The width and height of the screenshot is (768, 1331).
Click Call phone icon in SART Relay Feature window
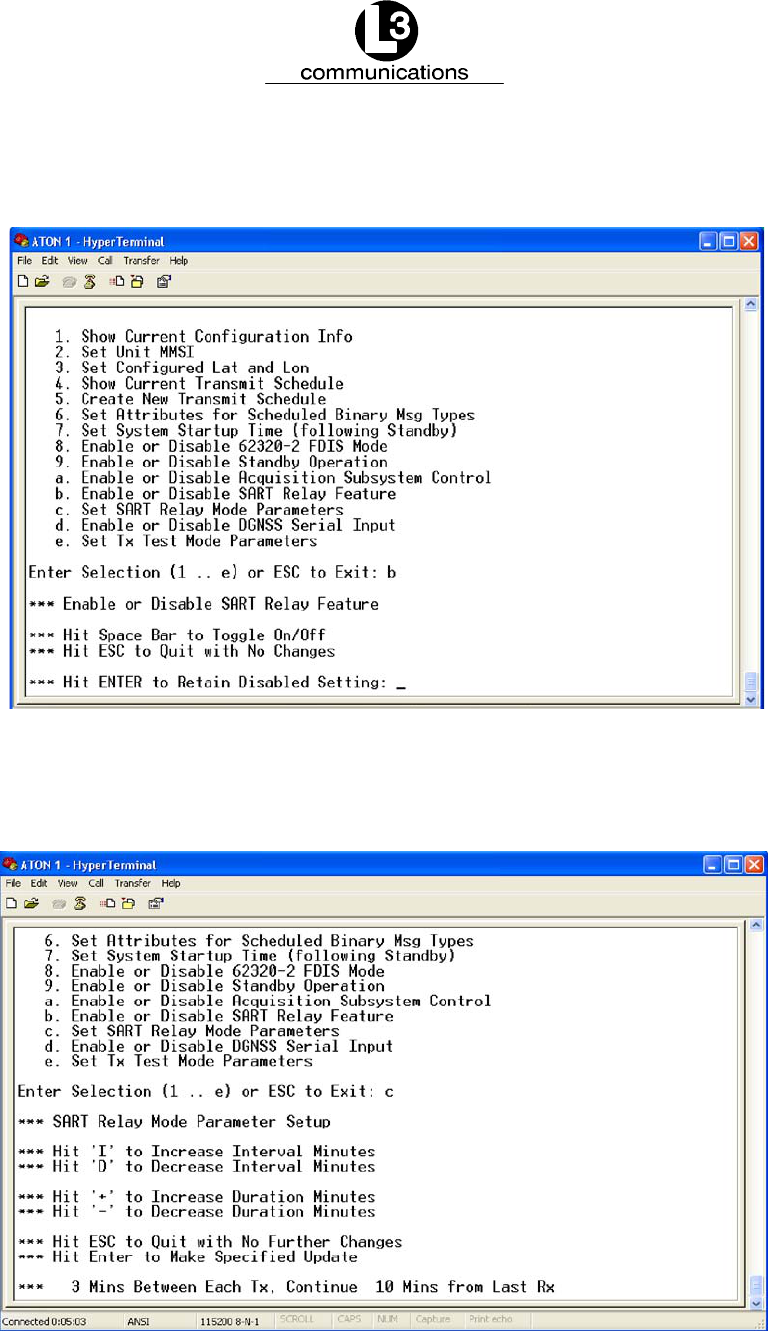(67, 281)
